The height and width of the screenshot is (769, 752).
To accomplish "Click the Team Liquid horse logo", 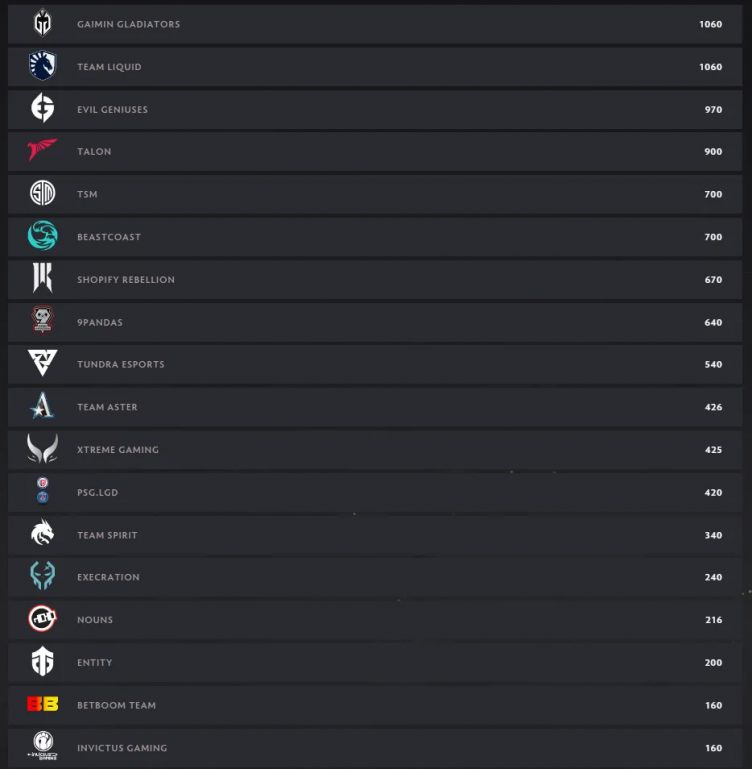I will click(42, 66).
